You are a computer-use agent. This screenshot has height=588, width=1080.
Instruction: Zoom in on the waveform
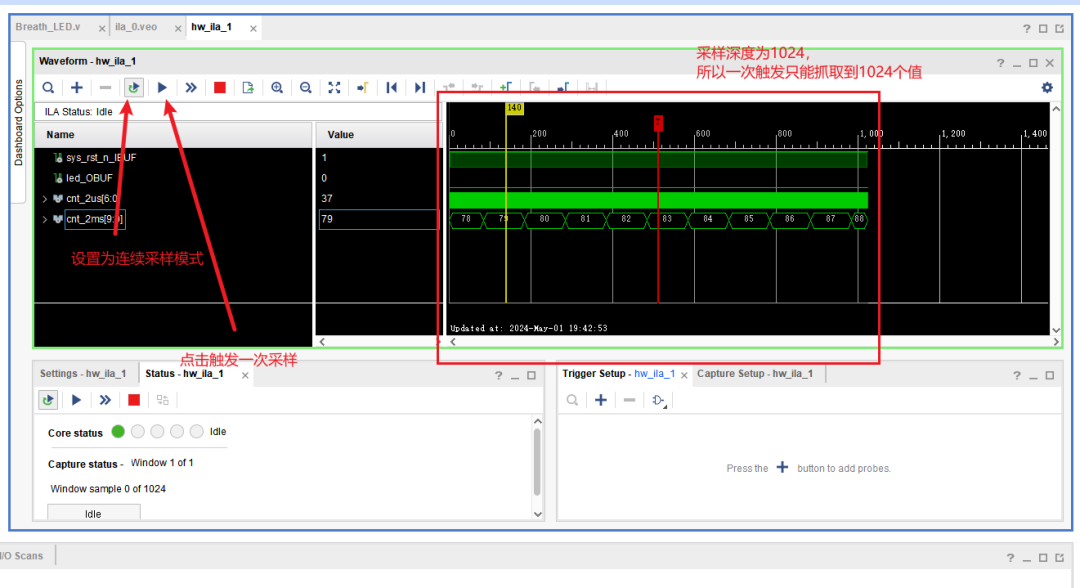[x=277, y=87]
